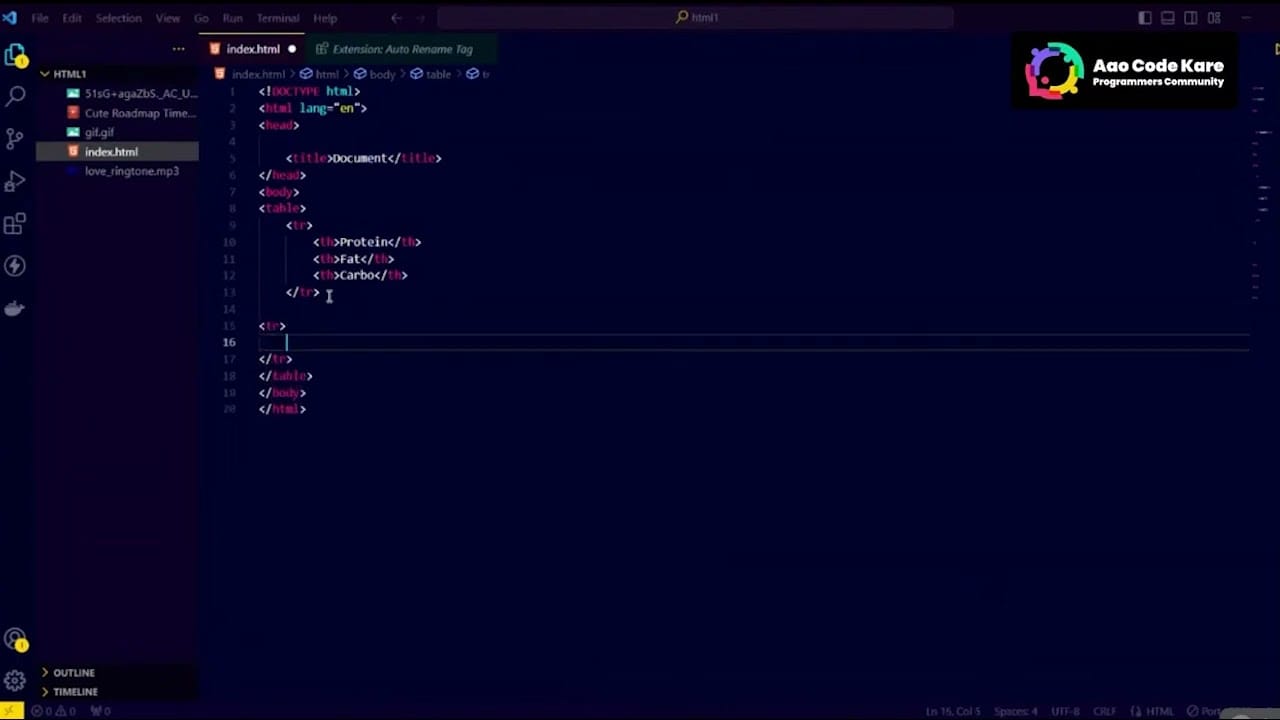Open the Source Control view
Viewport: 1280px width, 720px height.
coord(15,138)
